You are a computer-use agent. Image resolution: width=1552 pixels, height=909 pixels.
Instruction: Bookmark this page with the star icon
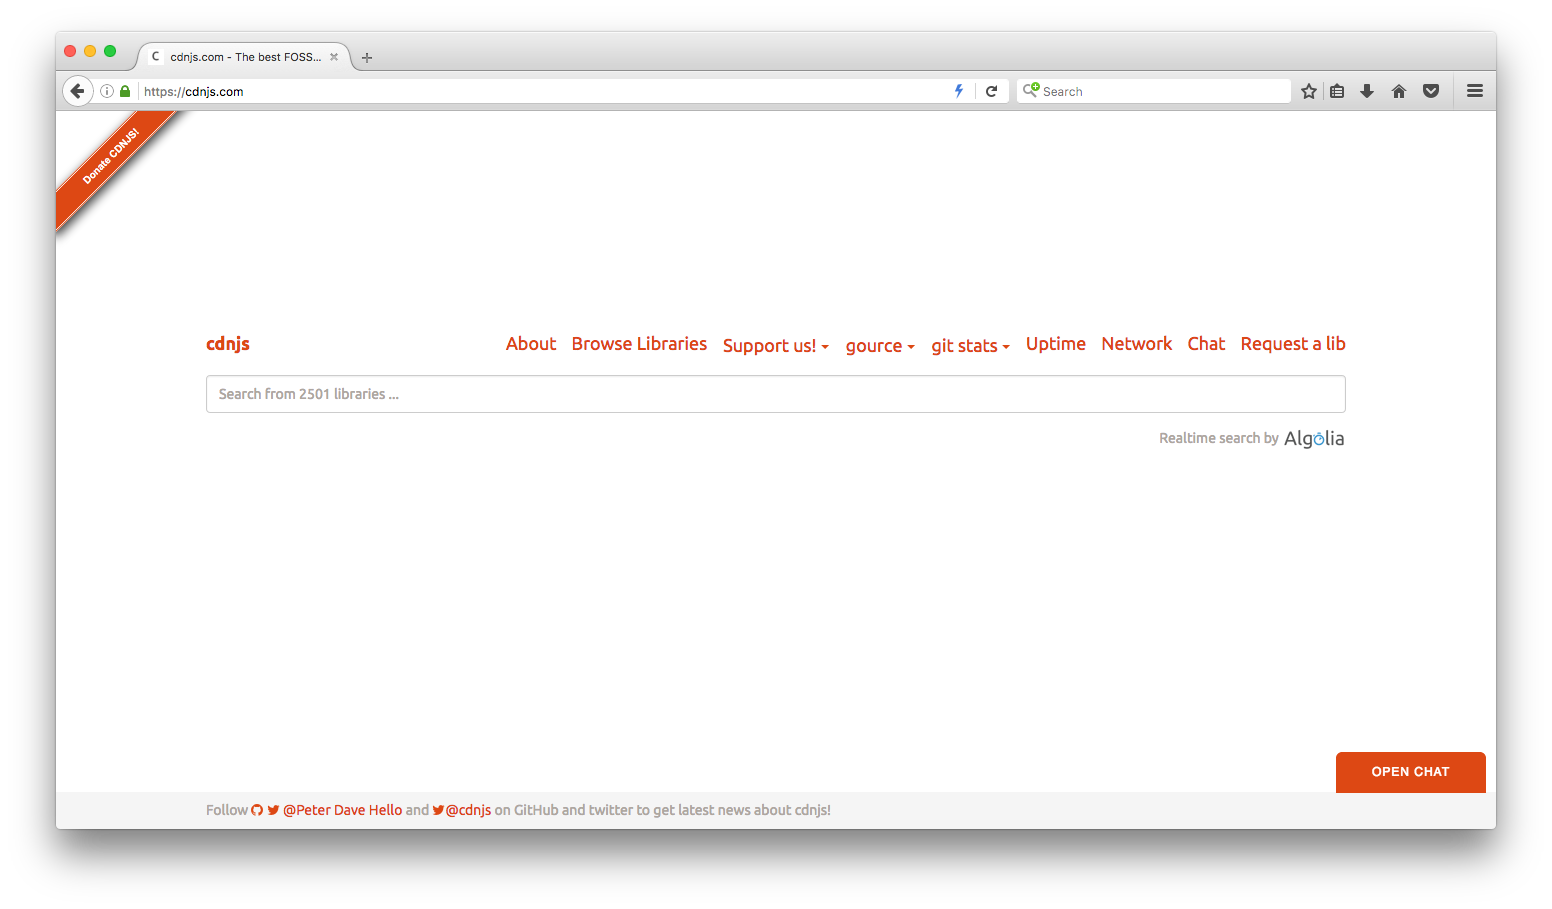[1309, 91]
